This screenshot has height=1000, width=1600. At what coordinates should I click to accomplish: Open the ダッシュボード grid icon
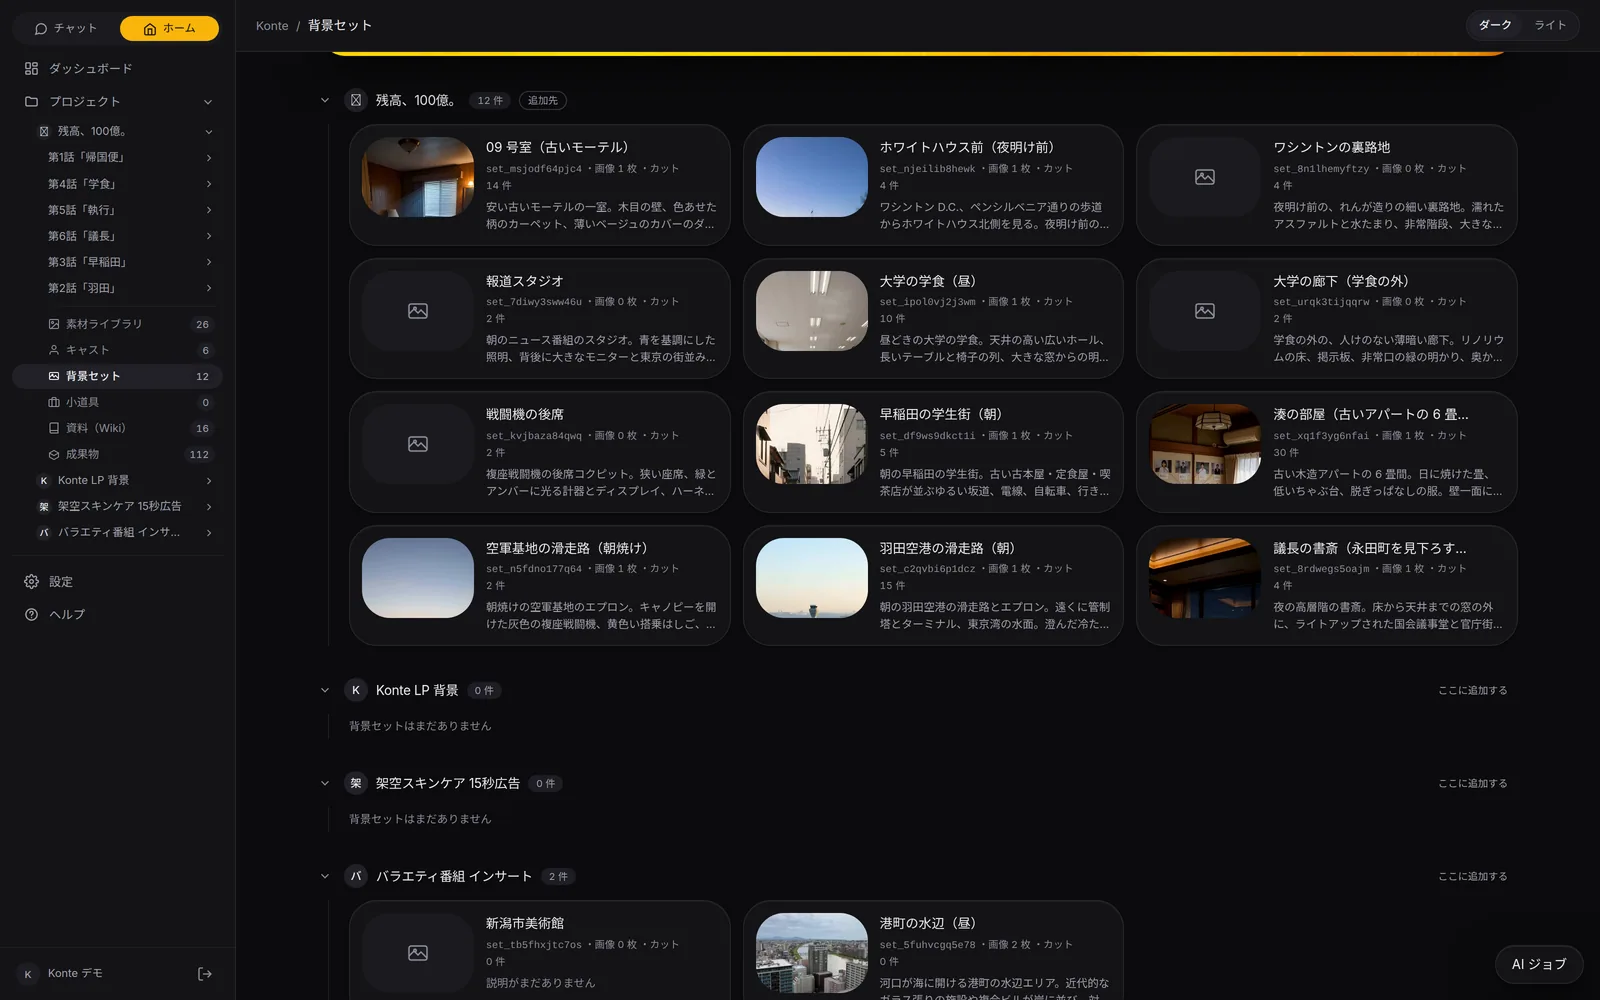point(31,69)
